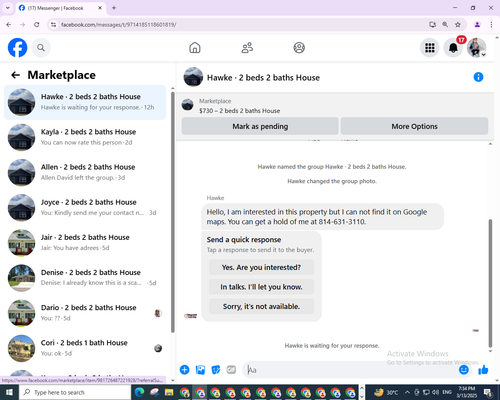Send quick reply Yes. Are you interested?
500x400 pixels.
pos(261,267)
